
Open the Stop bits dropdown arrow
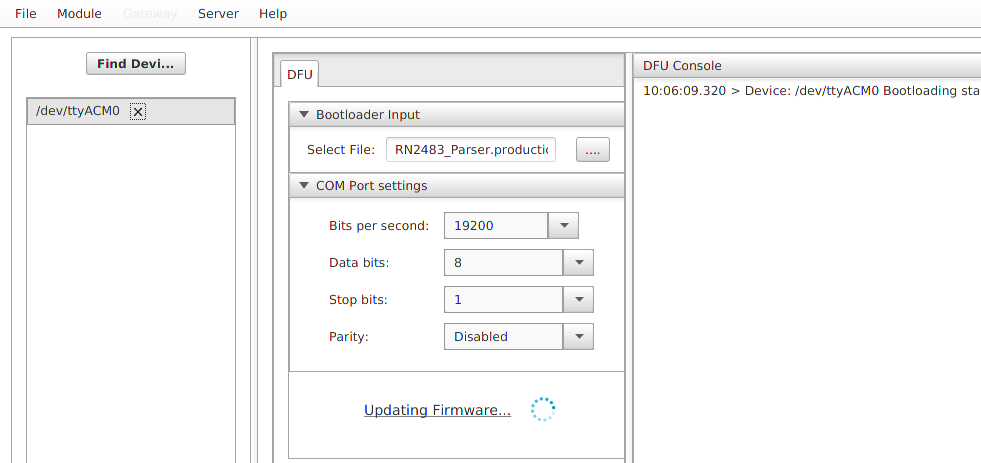coord(578,300)
